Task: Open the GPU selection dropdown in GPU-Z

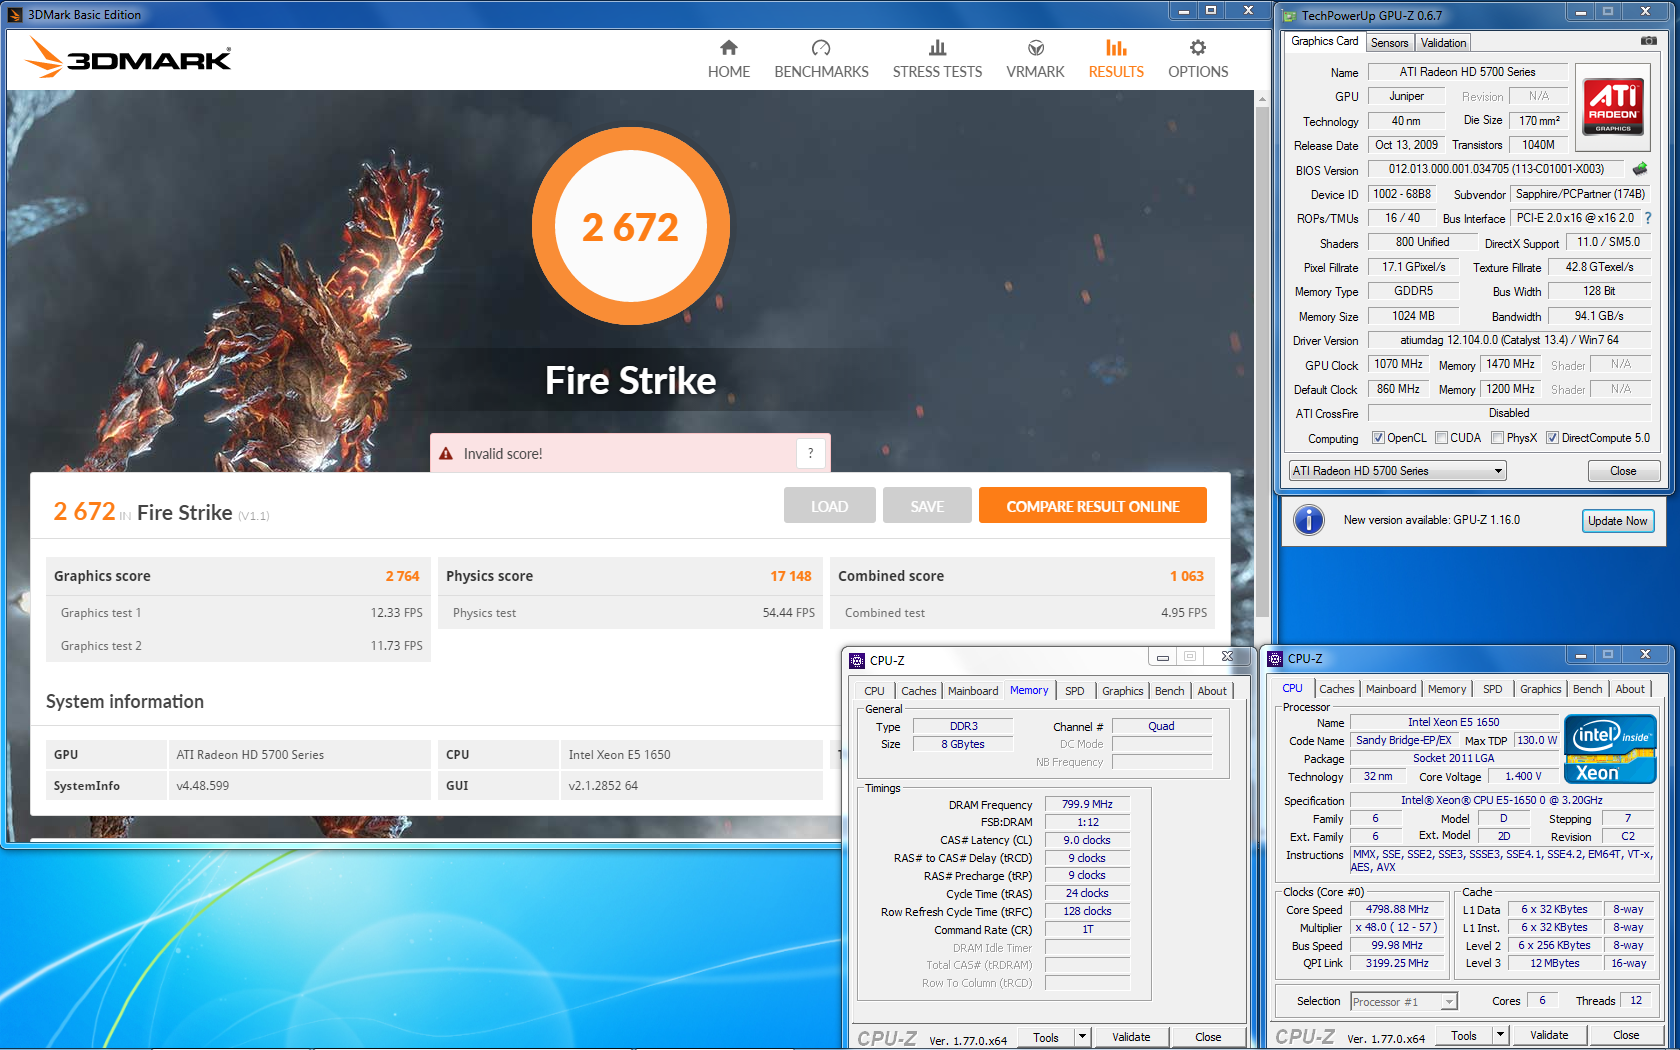Action: click(1397, 471)
